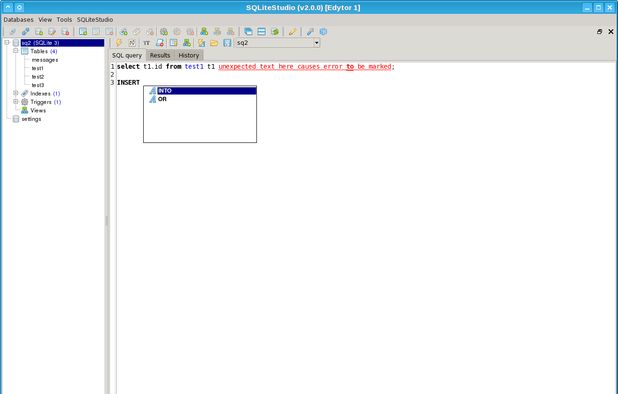Screen dimensions: 618x394
Task: Select the messages table in tree
Action: click(x=45, y=60)
